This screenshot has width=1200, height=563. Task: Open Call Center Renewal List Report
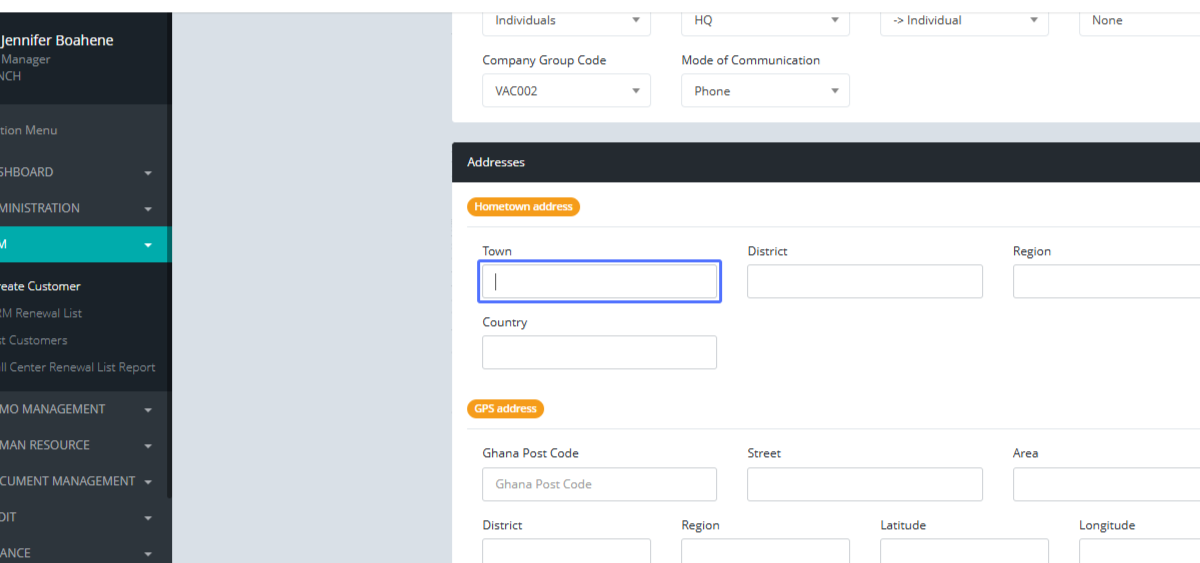(x=80, y=367)
